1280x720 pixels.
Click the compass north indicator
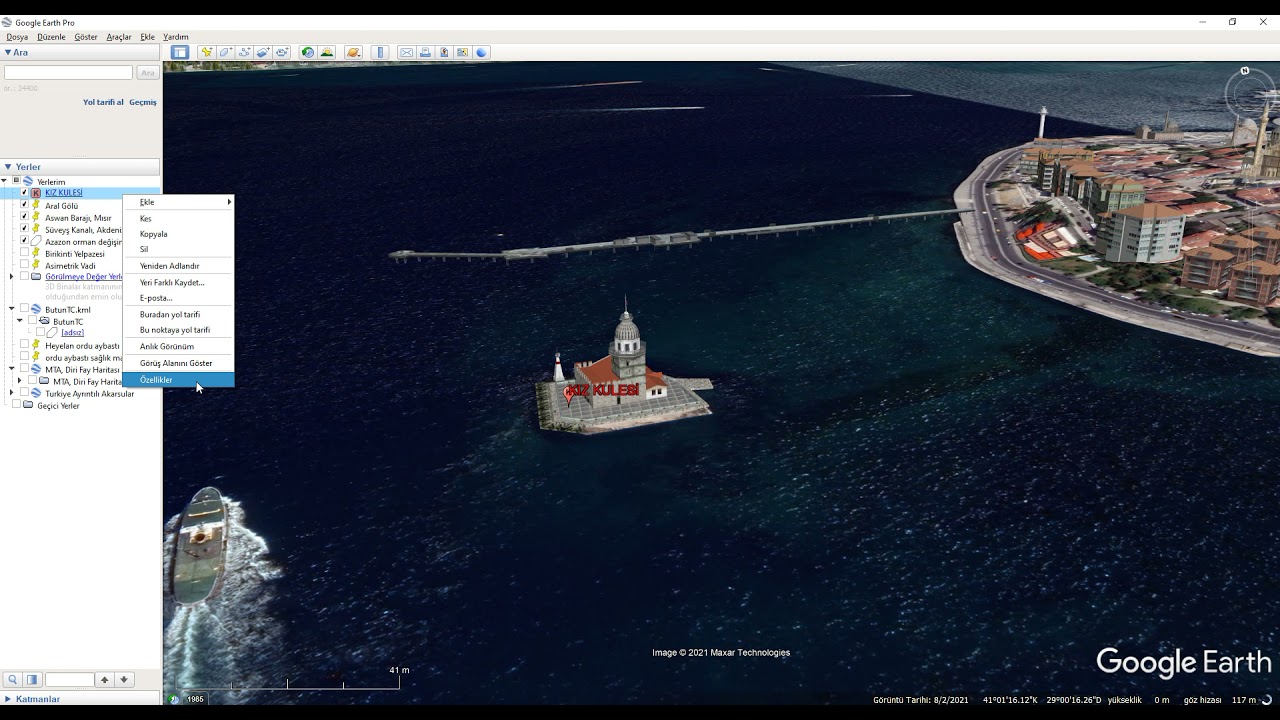pos(1245,71)
